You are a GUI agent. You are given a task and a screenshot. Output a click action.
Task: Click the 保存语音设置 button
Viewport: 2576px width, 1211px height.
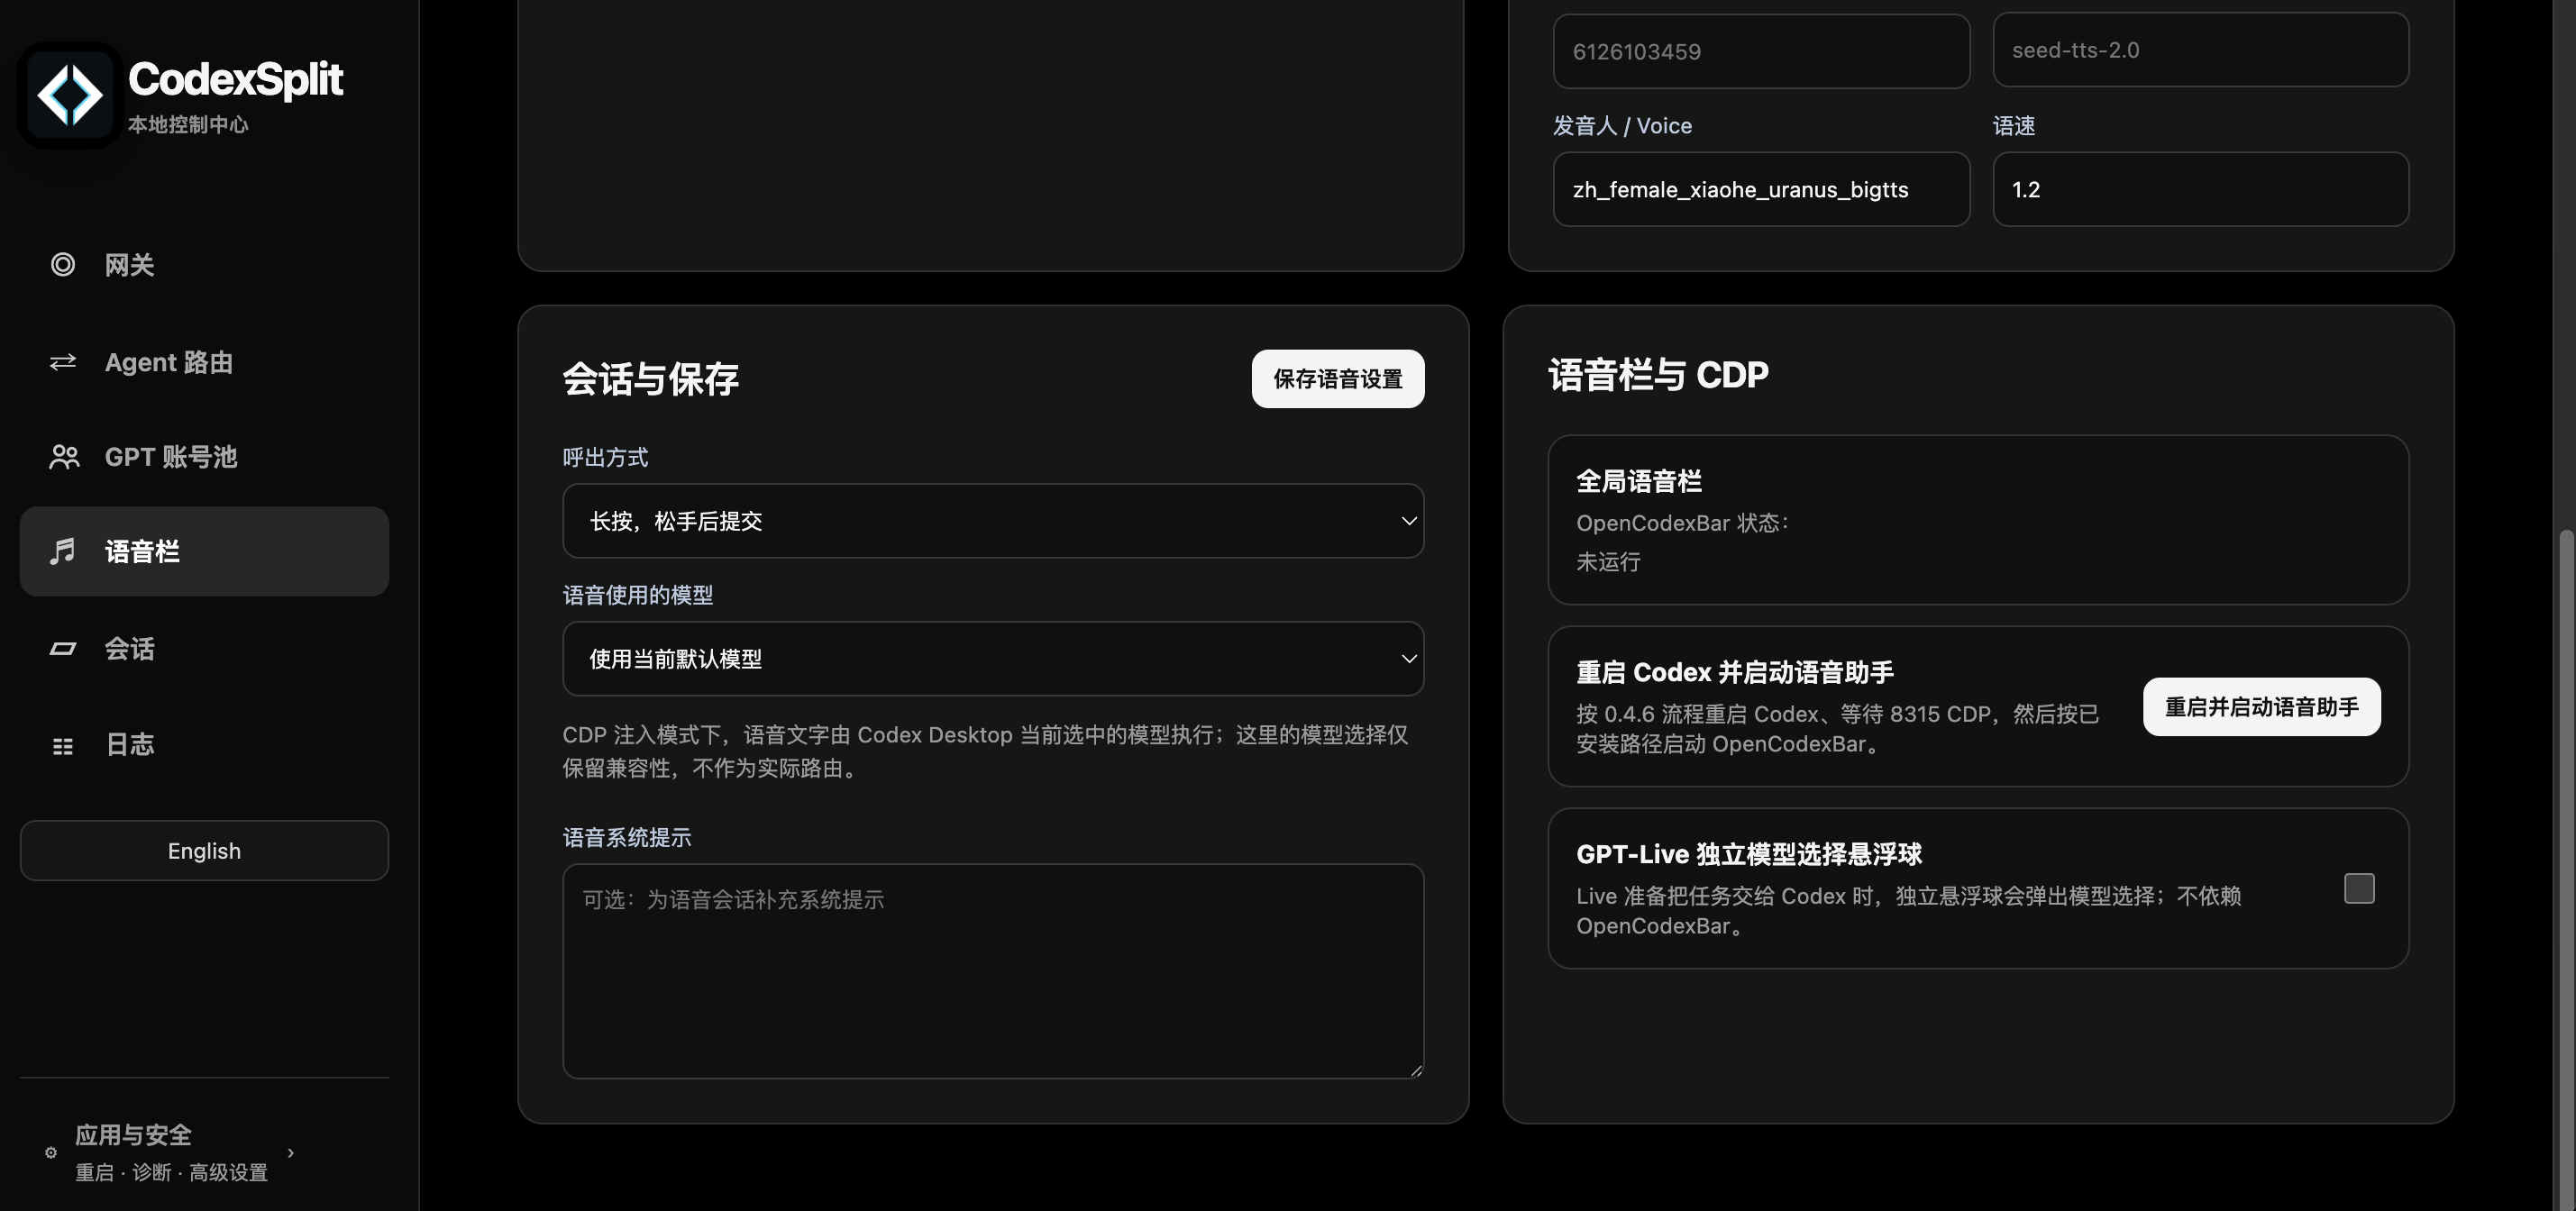1338,379
